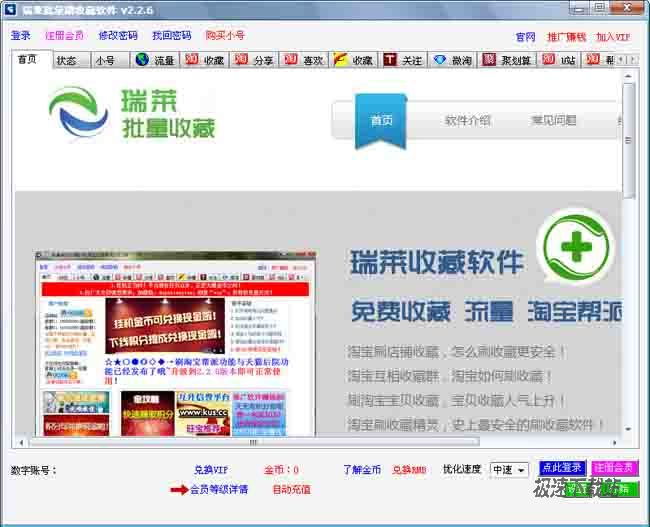Open the 关注 tab with T icon
Screen dimensions: 650x527
pos(402,60)
